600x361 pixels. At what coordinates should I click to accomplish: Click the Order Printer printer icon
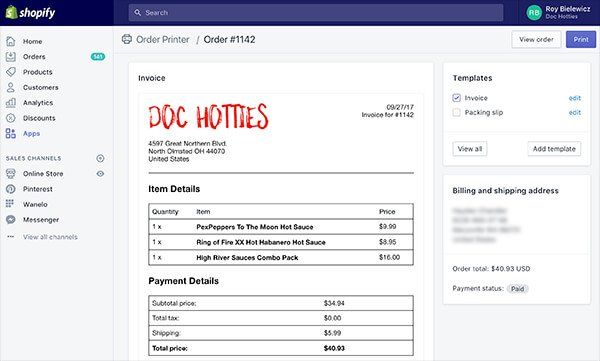(127, 39)
